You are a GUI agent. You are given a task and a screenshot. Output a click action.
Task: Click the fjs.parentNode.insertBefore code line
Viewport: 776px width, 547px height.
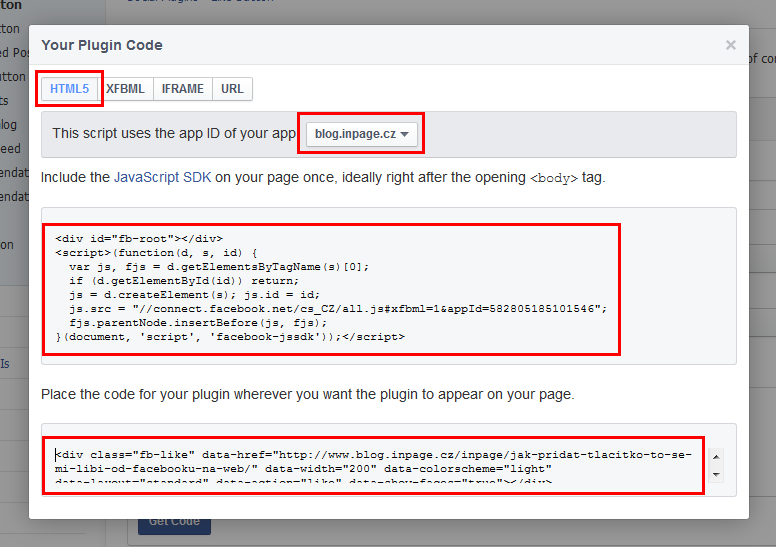point(198,323)
